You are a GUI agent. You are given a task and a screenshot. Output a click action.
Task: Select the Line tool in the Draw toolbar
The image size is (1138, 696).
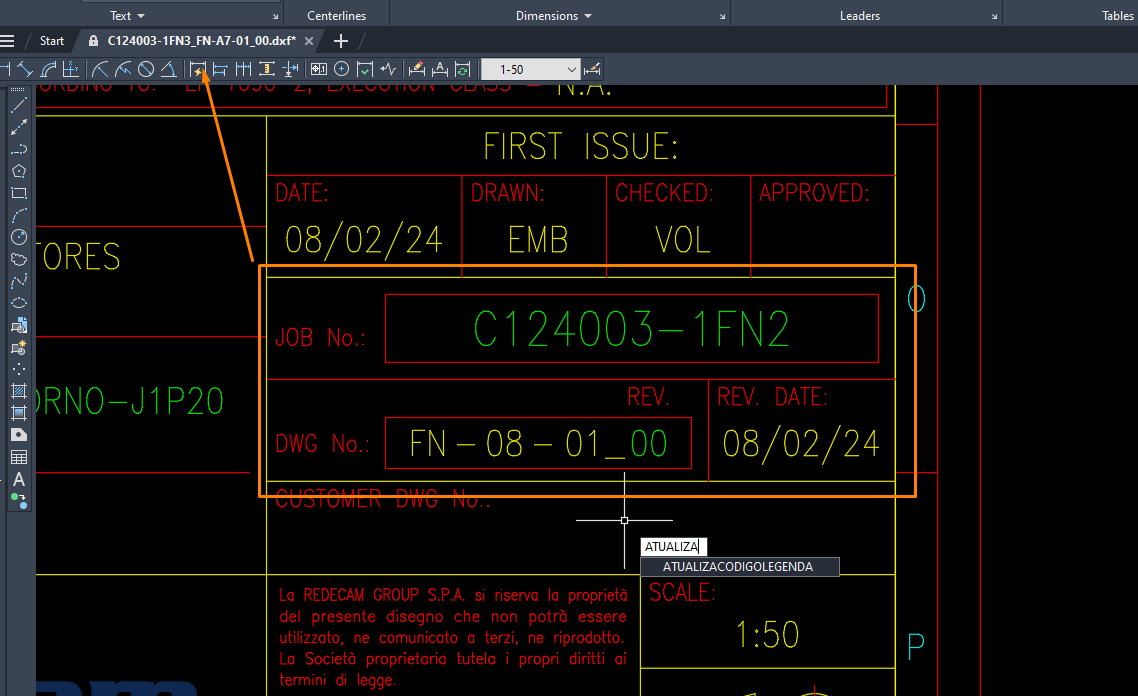tap(18, 105)
